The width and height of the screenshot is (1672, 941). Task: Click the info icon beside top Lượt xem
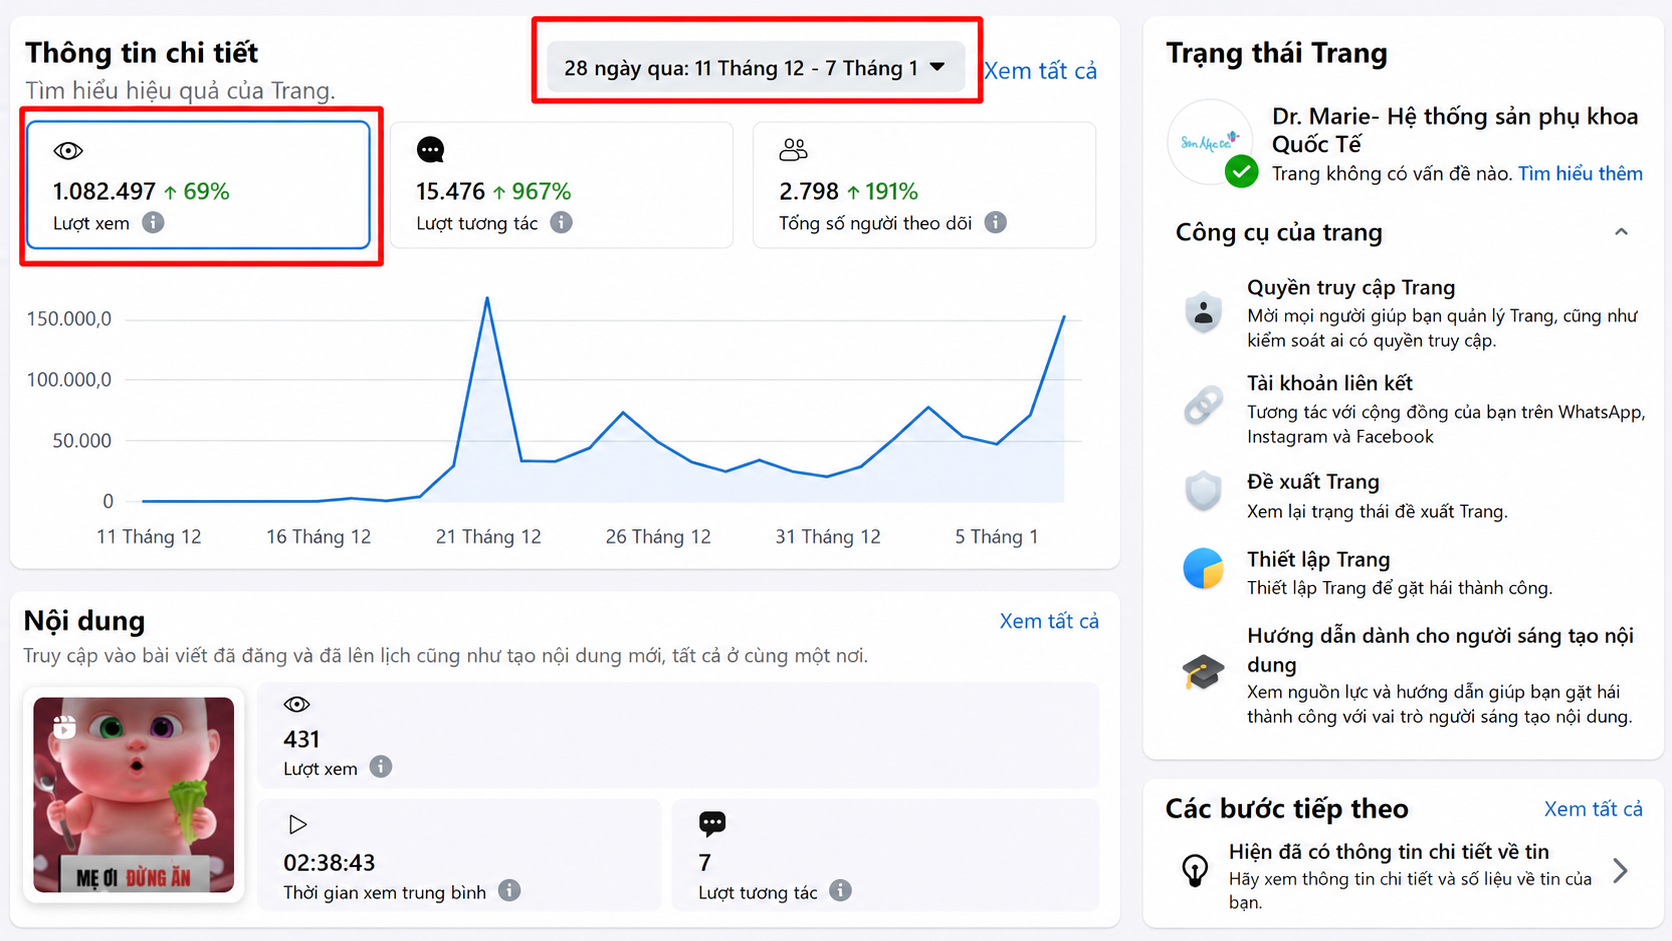coord(153,222)
